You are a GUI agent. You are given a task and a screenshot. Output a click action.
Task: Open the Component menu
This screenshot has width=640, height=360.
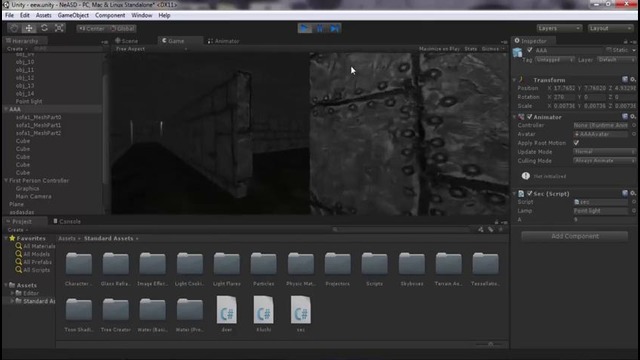click(x=110, y=16)
